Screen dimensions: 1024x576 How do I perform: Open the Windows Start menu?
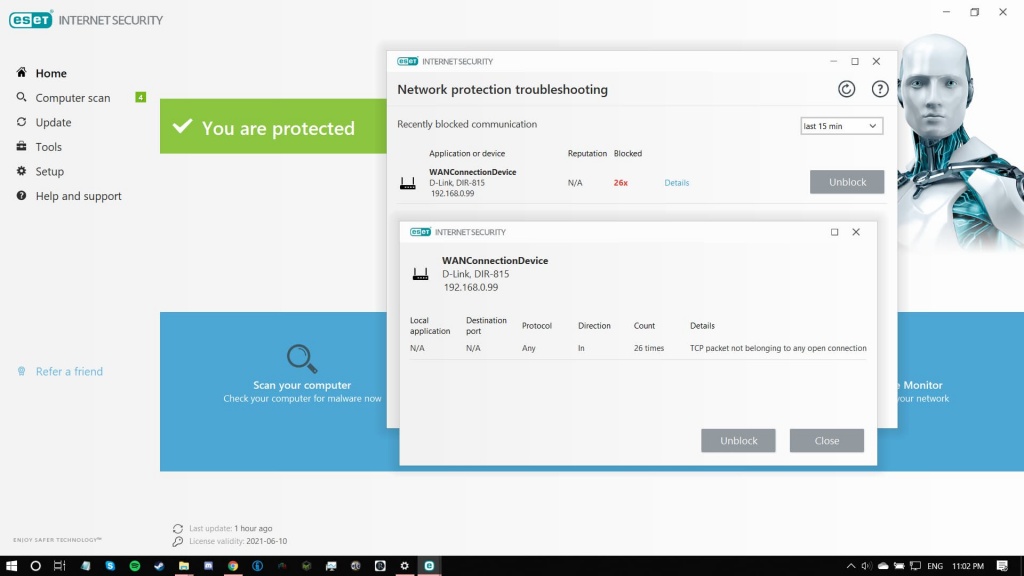(x=10, y=565)
